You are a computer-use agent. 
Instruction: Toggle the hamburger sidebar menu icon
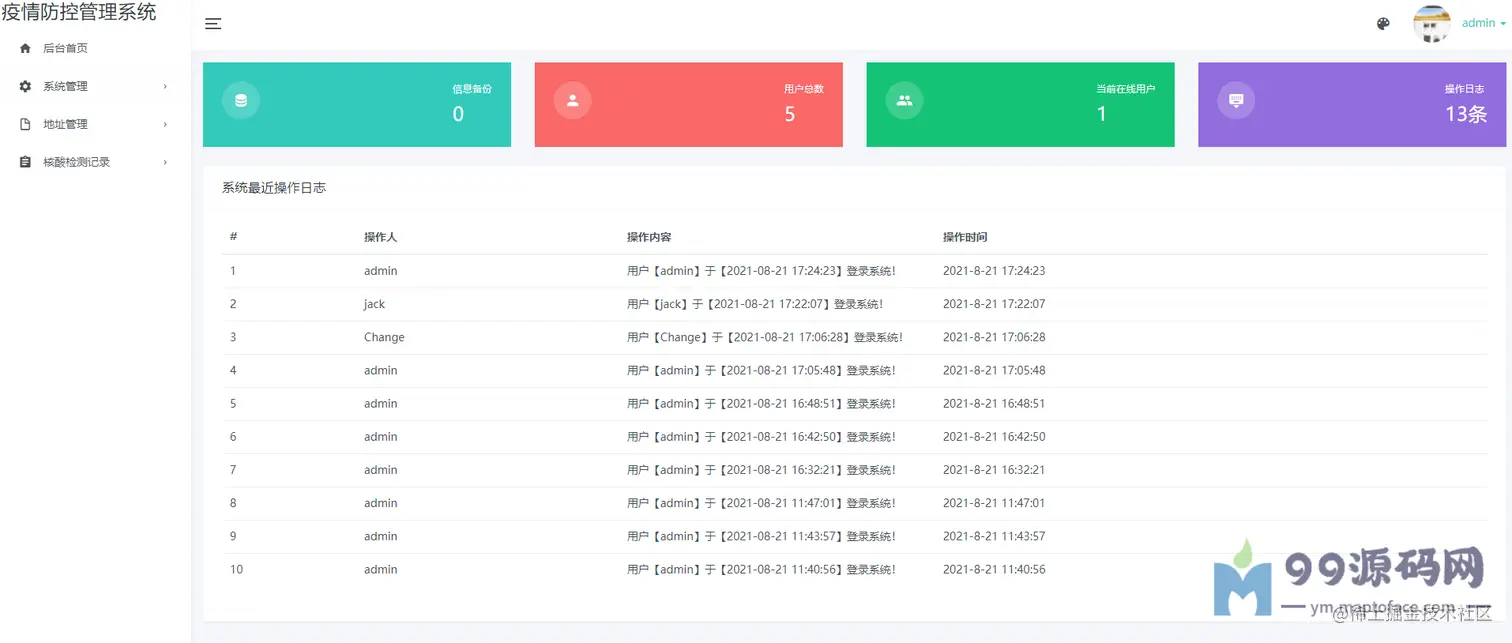click(x=213, y=24)
